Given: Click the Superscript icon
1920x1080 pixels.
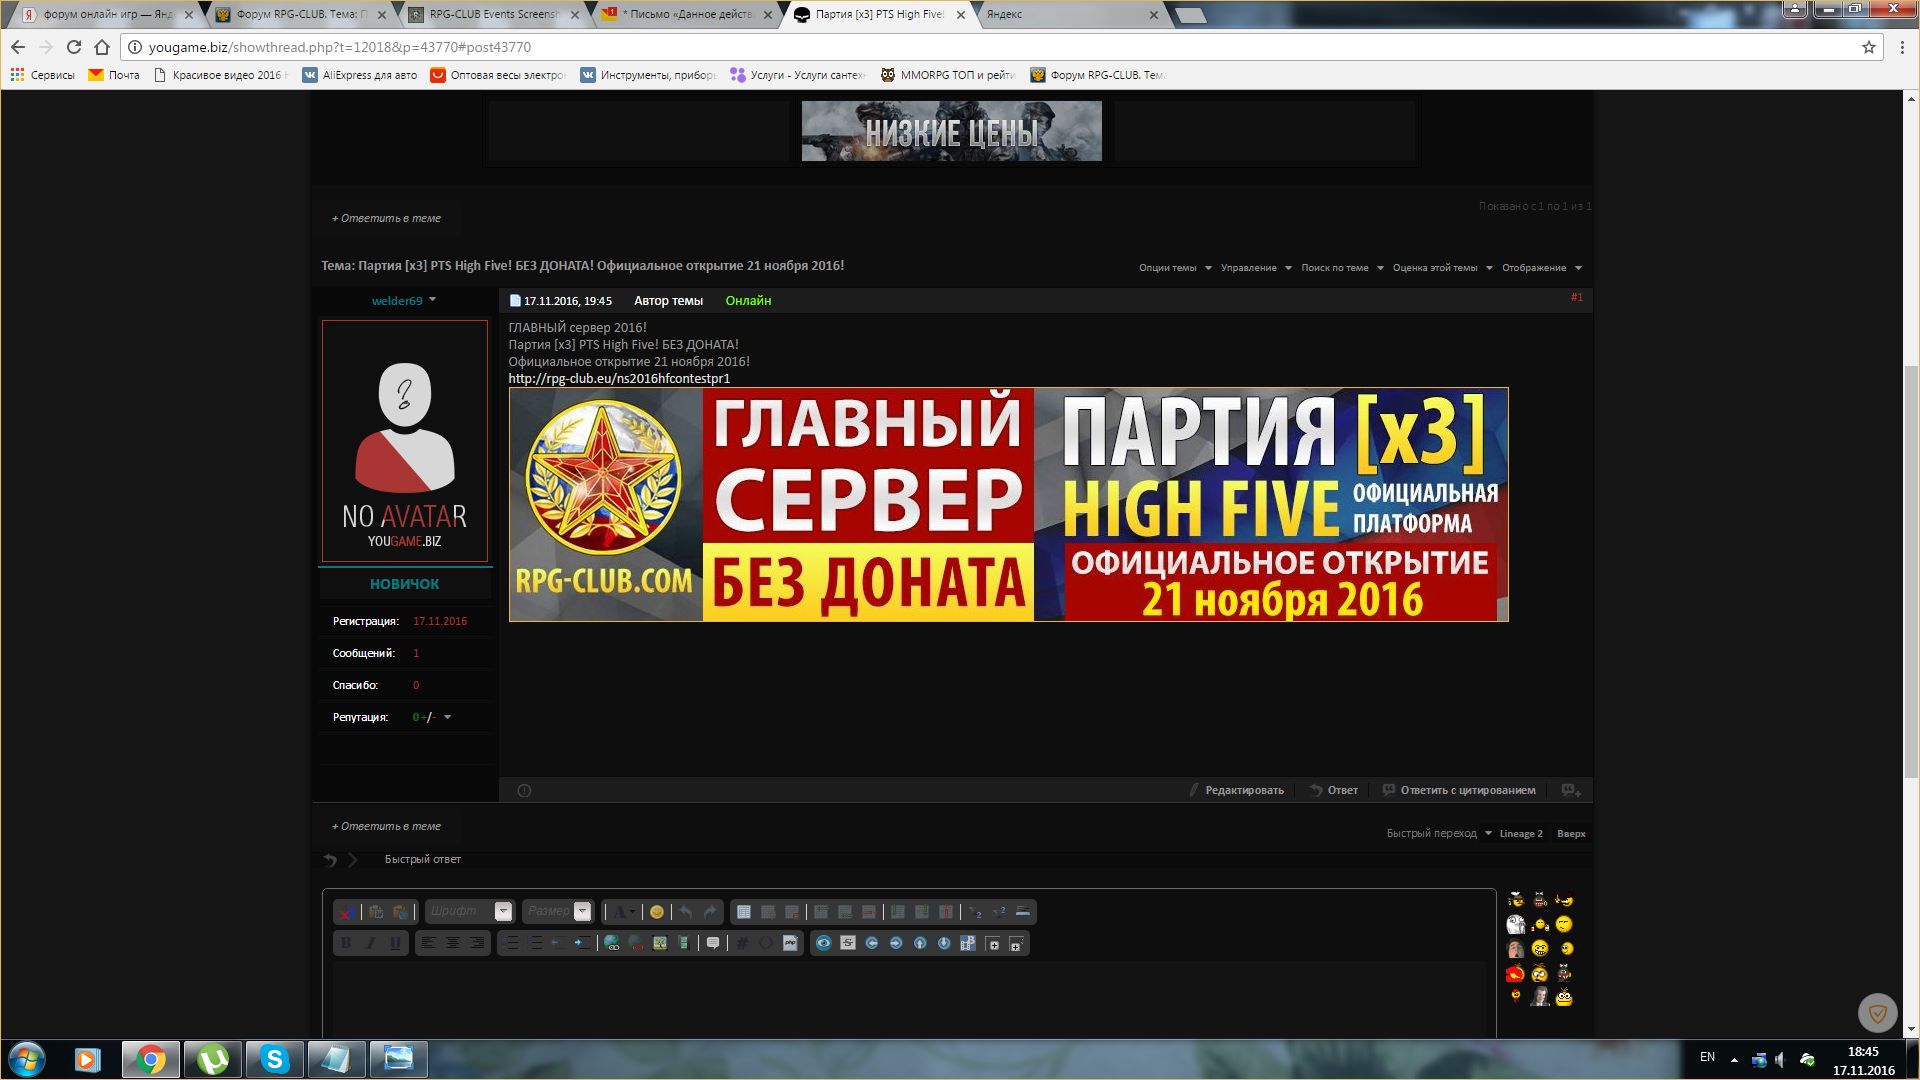Looking at the screenshot, I should pos(999,912).
